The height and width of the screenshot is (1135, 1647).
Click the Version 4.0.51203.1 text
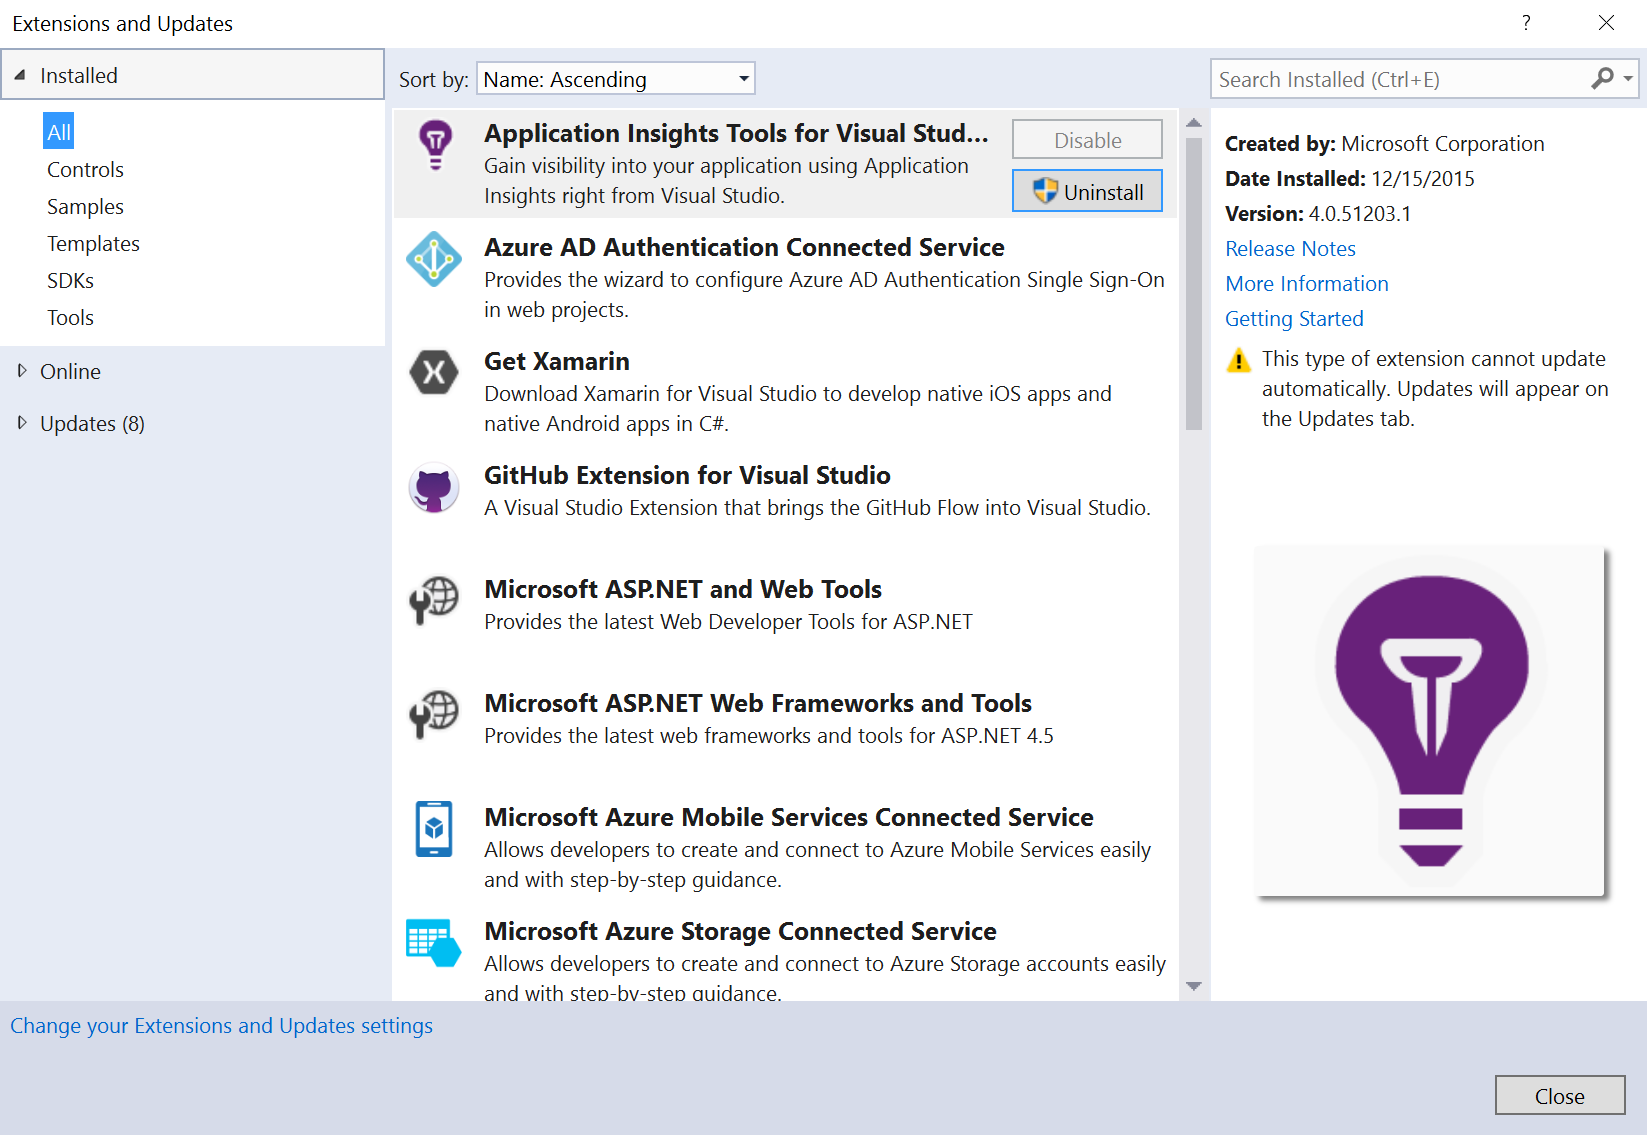pyautogui.click(x=1318, y=213)
